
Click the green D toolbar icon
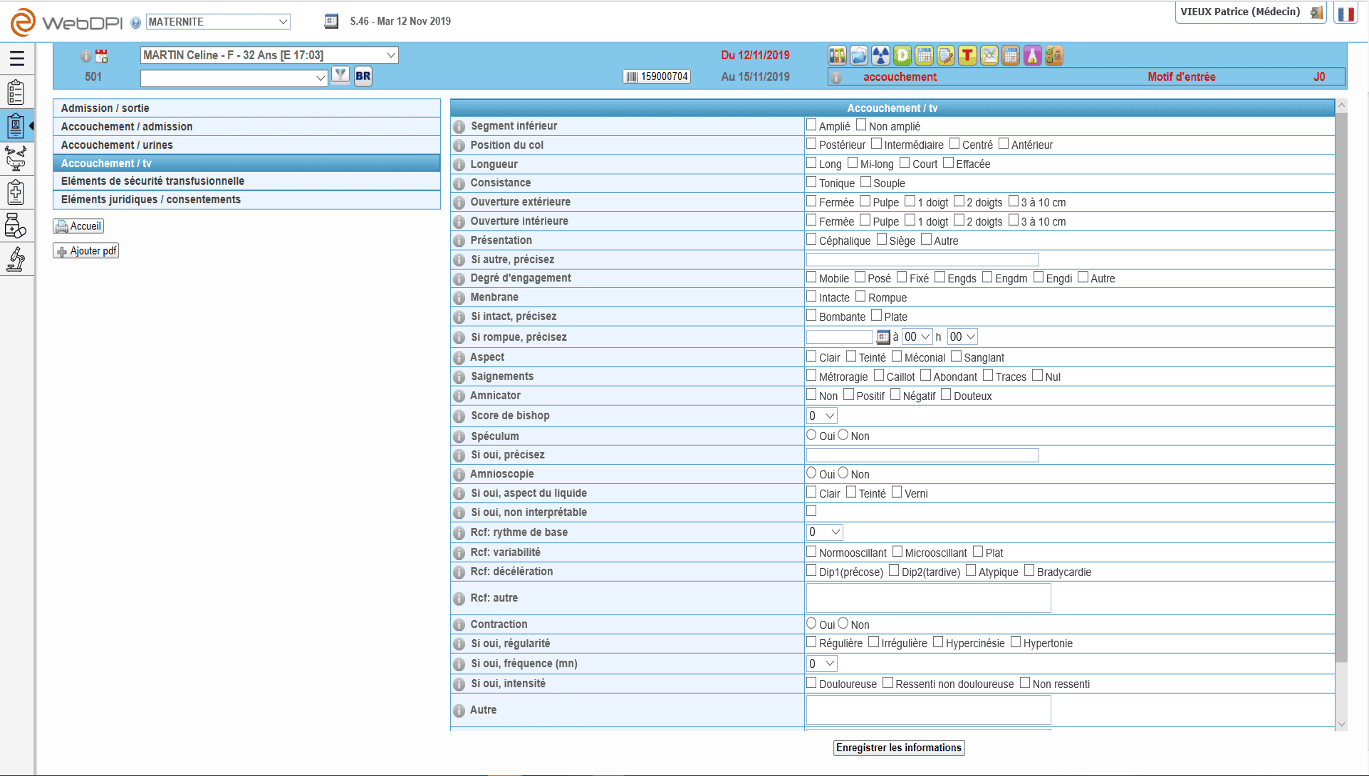902,56
